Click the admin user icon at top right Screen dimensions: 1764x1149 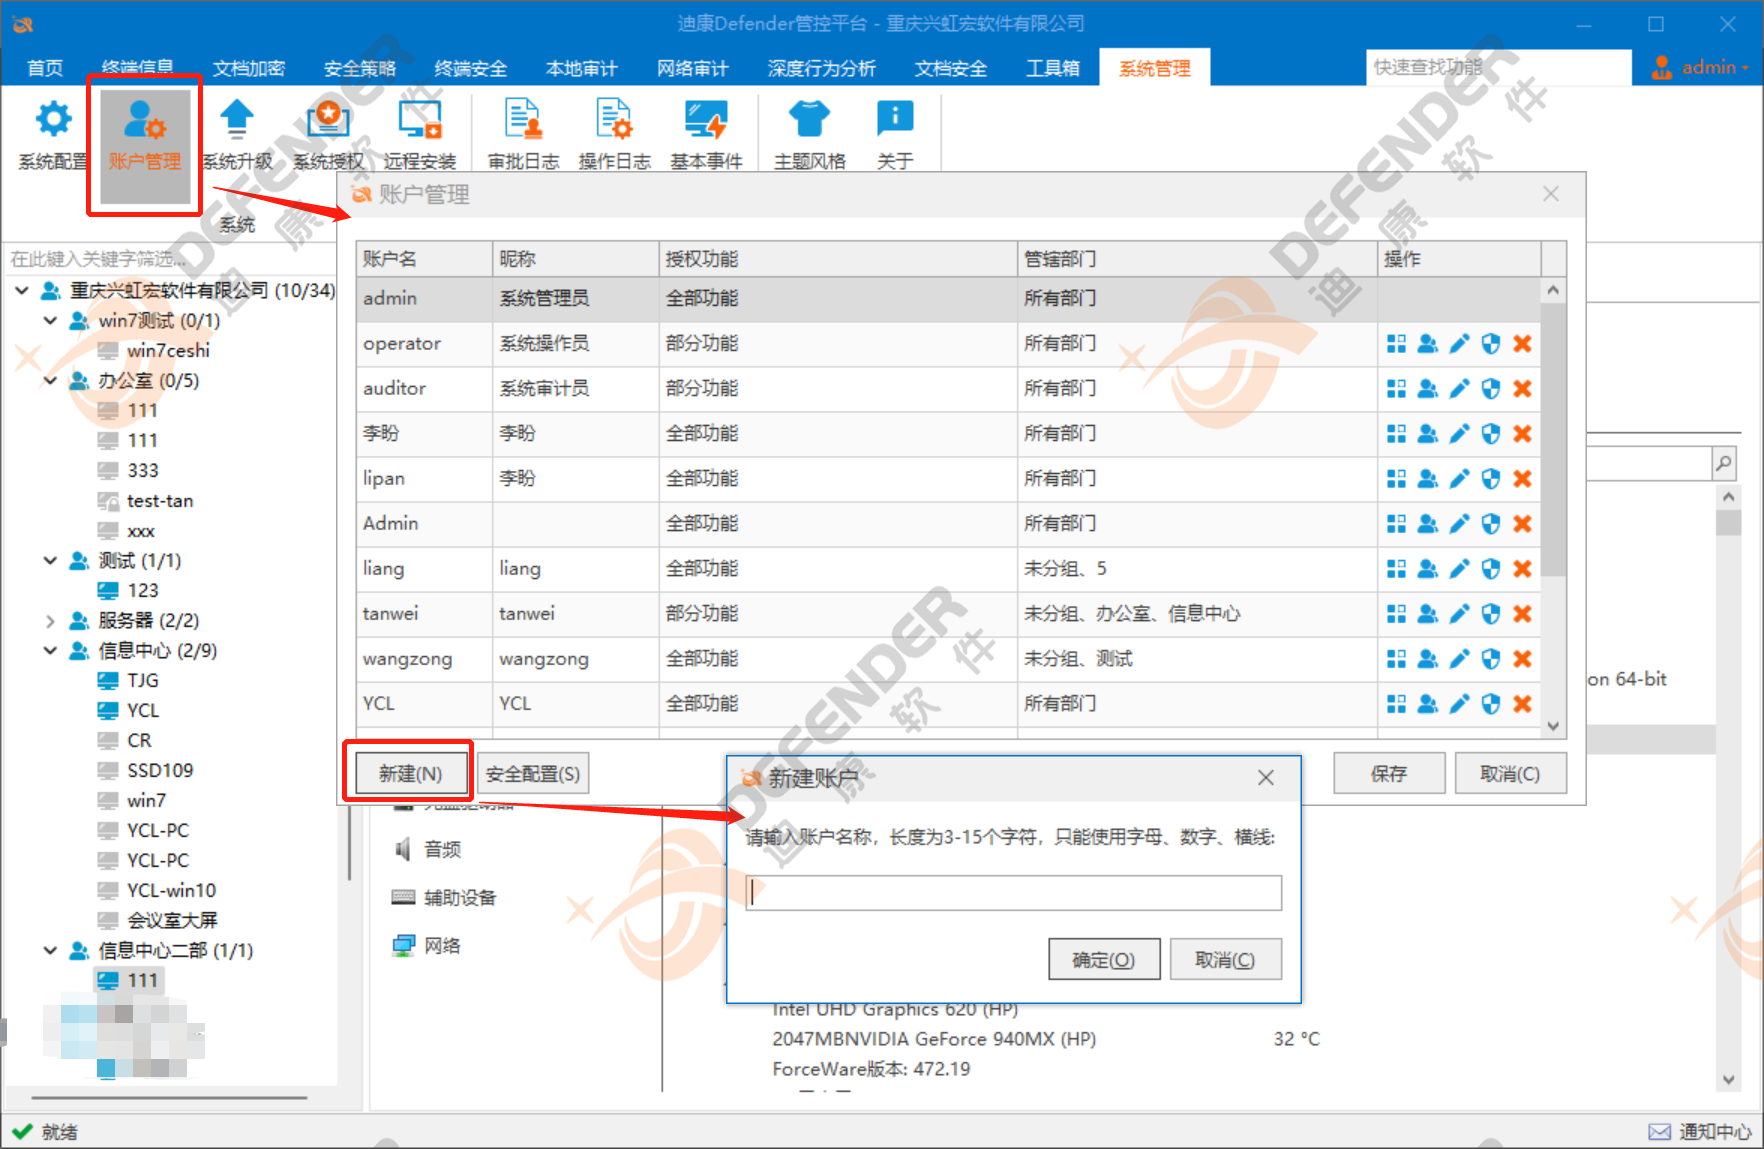coord(1662,67)
